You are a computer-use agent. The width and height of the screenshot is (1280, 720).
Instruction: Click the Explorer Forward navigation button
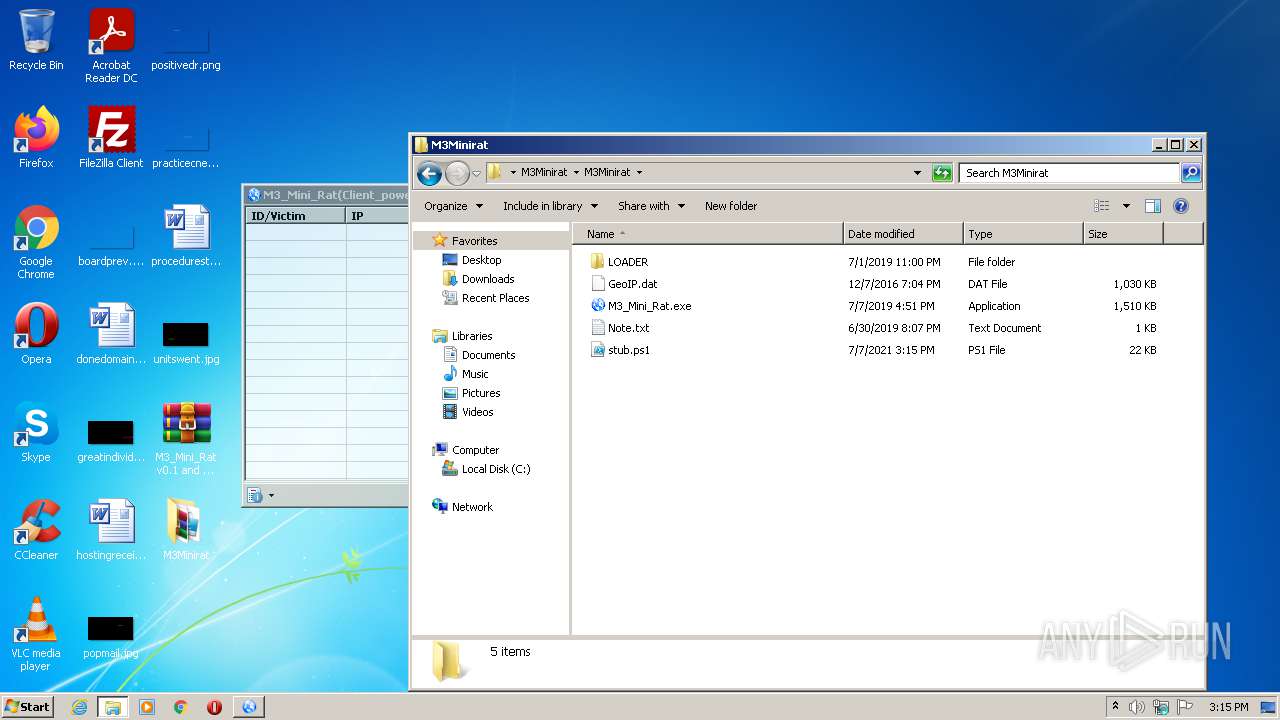[457, 173]
